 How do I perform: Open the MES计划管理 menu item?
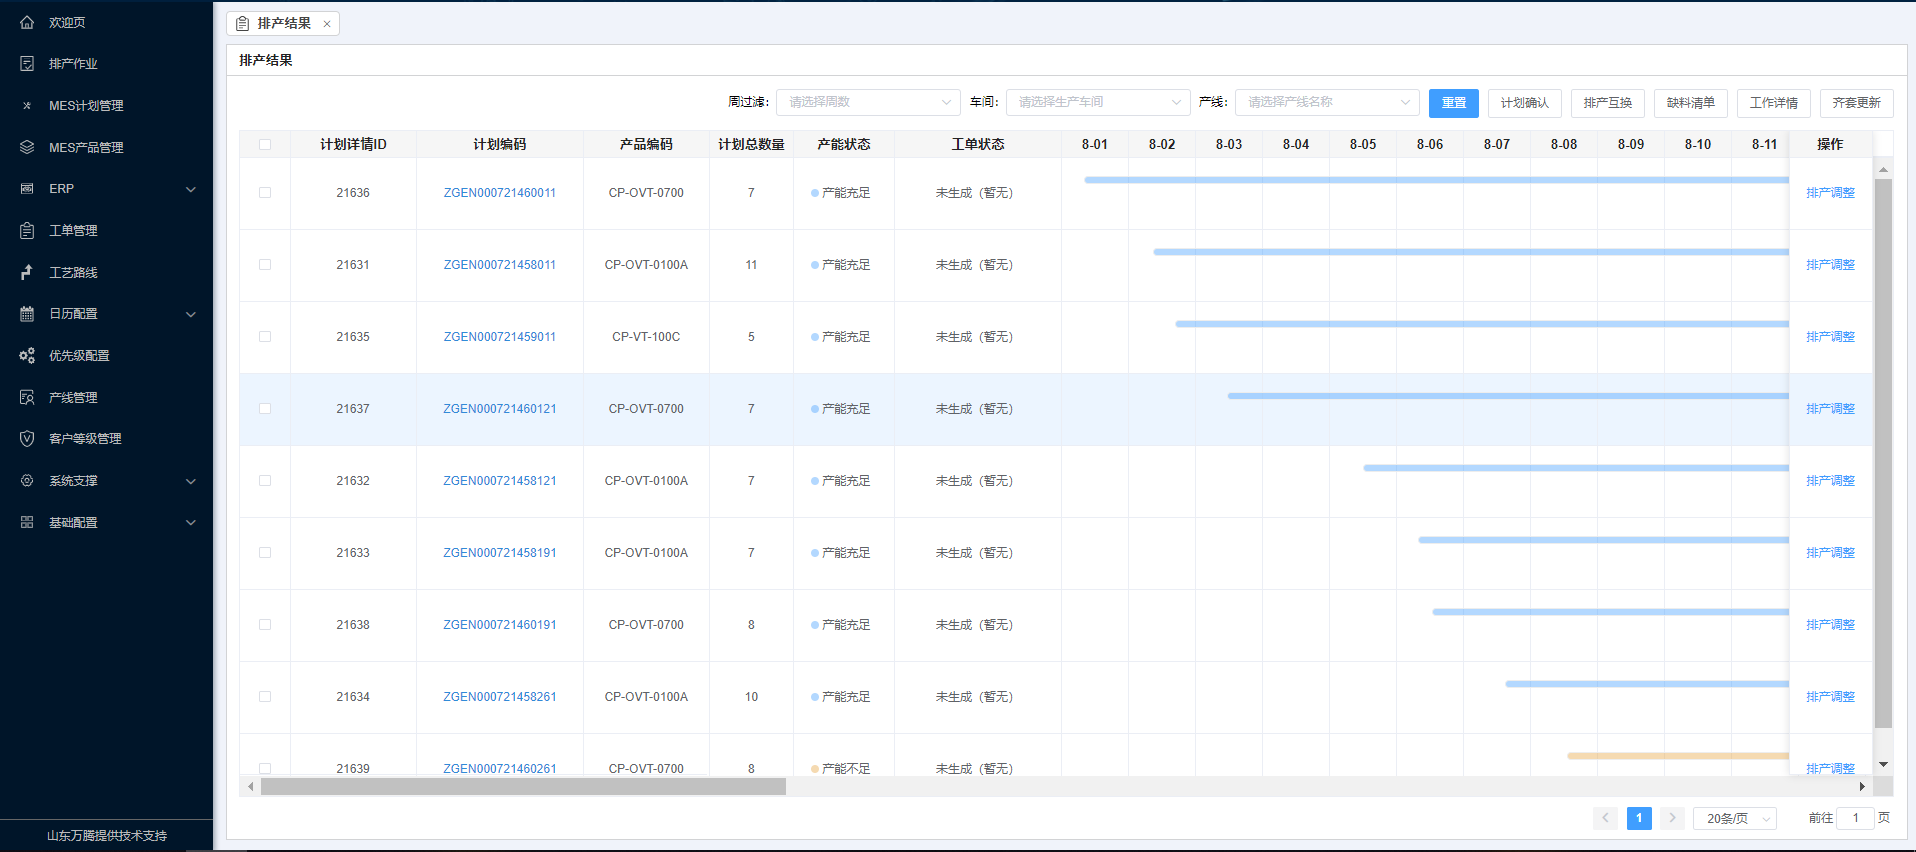point(86,106)
